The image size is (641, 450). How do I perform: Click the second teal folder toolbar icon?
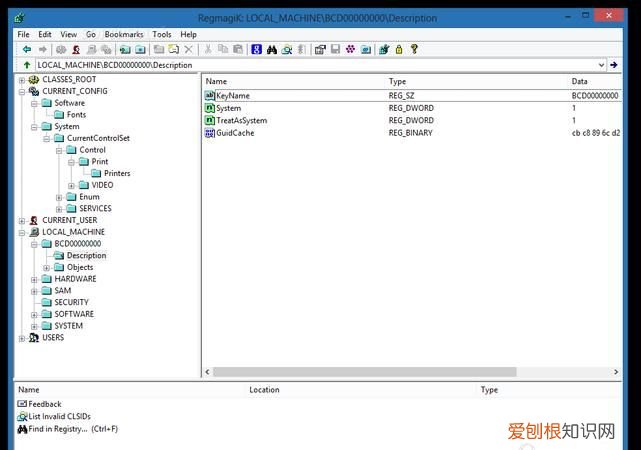click(140, 49)
